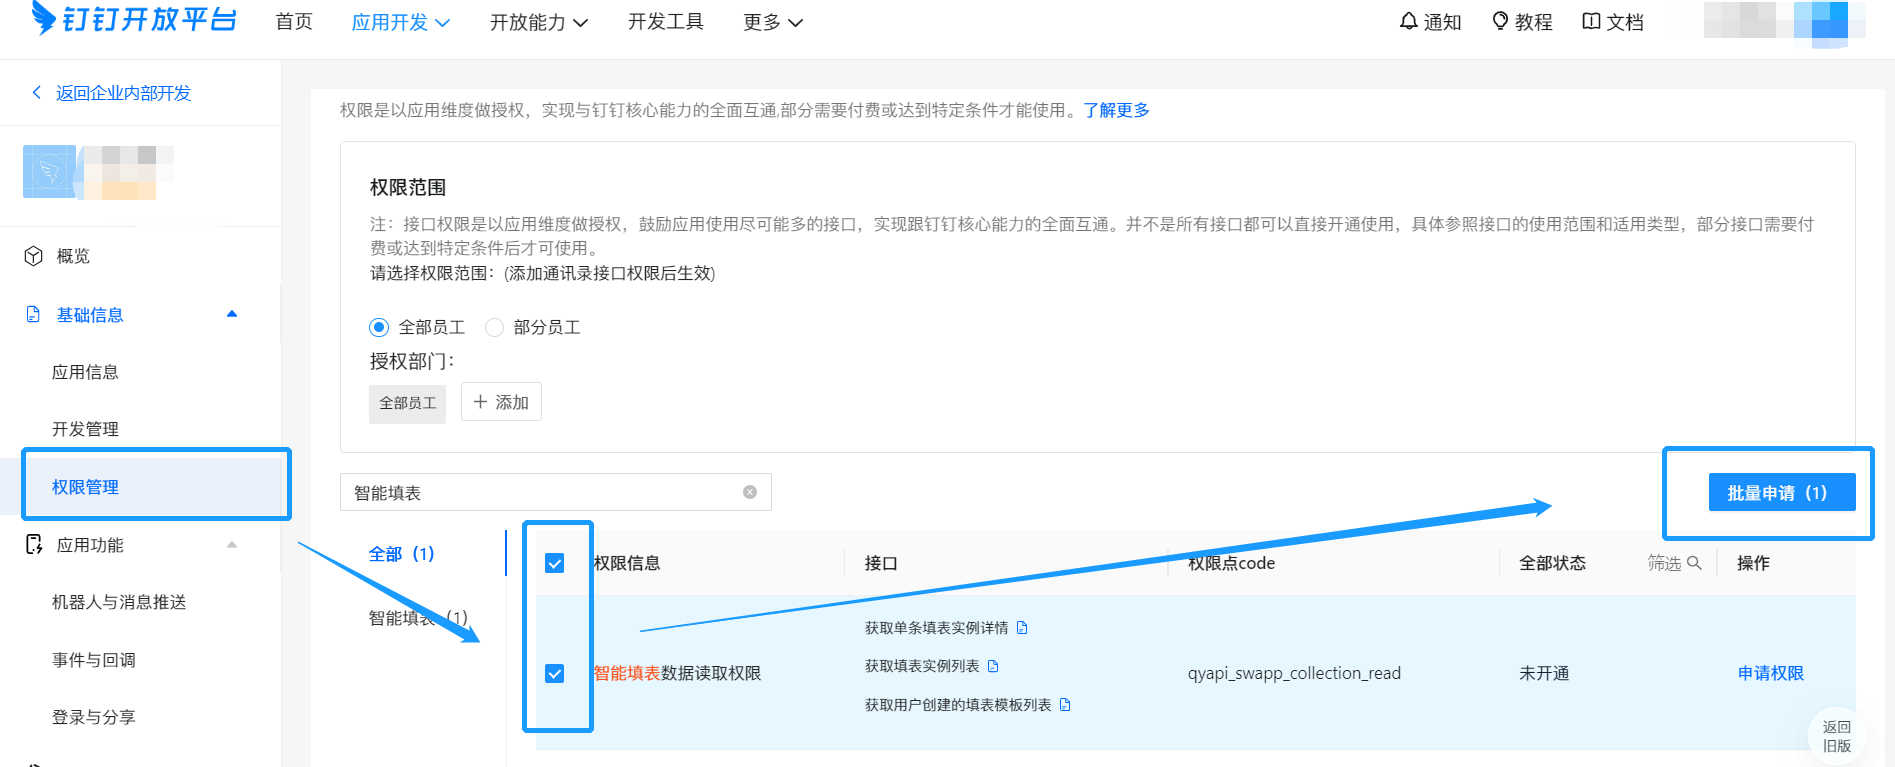Click the 筛选 filter text in header
This screenshot has width=1895, height=767.
(1664, 563)
